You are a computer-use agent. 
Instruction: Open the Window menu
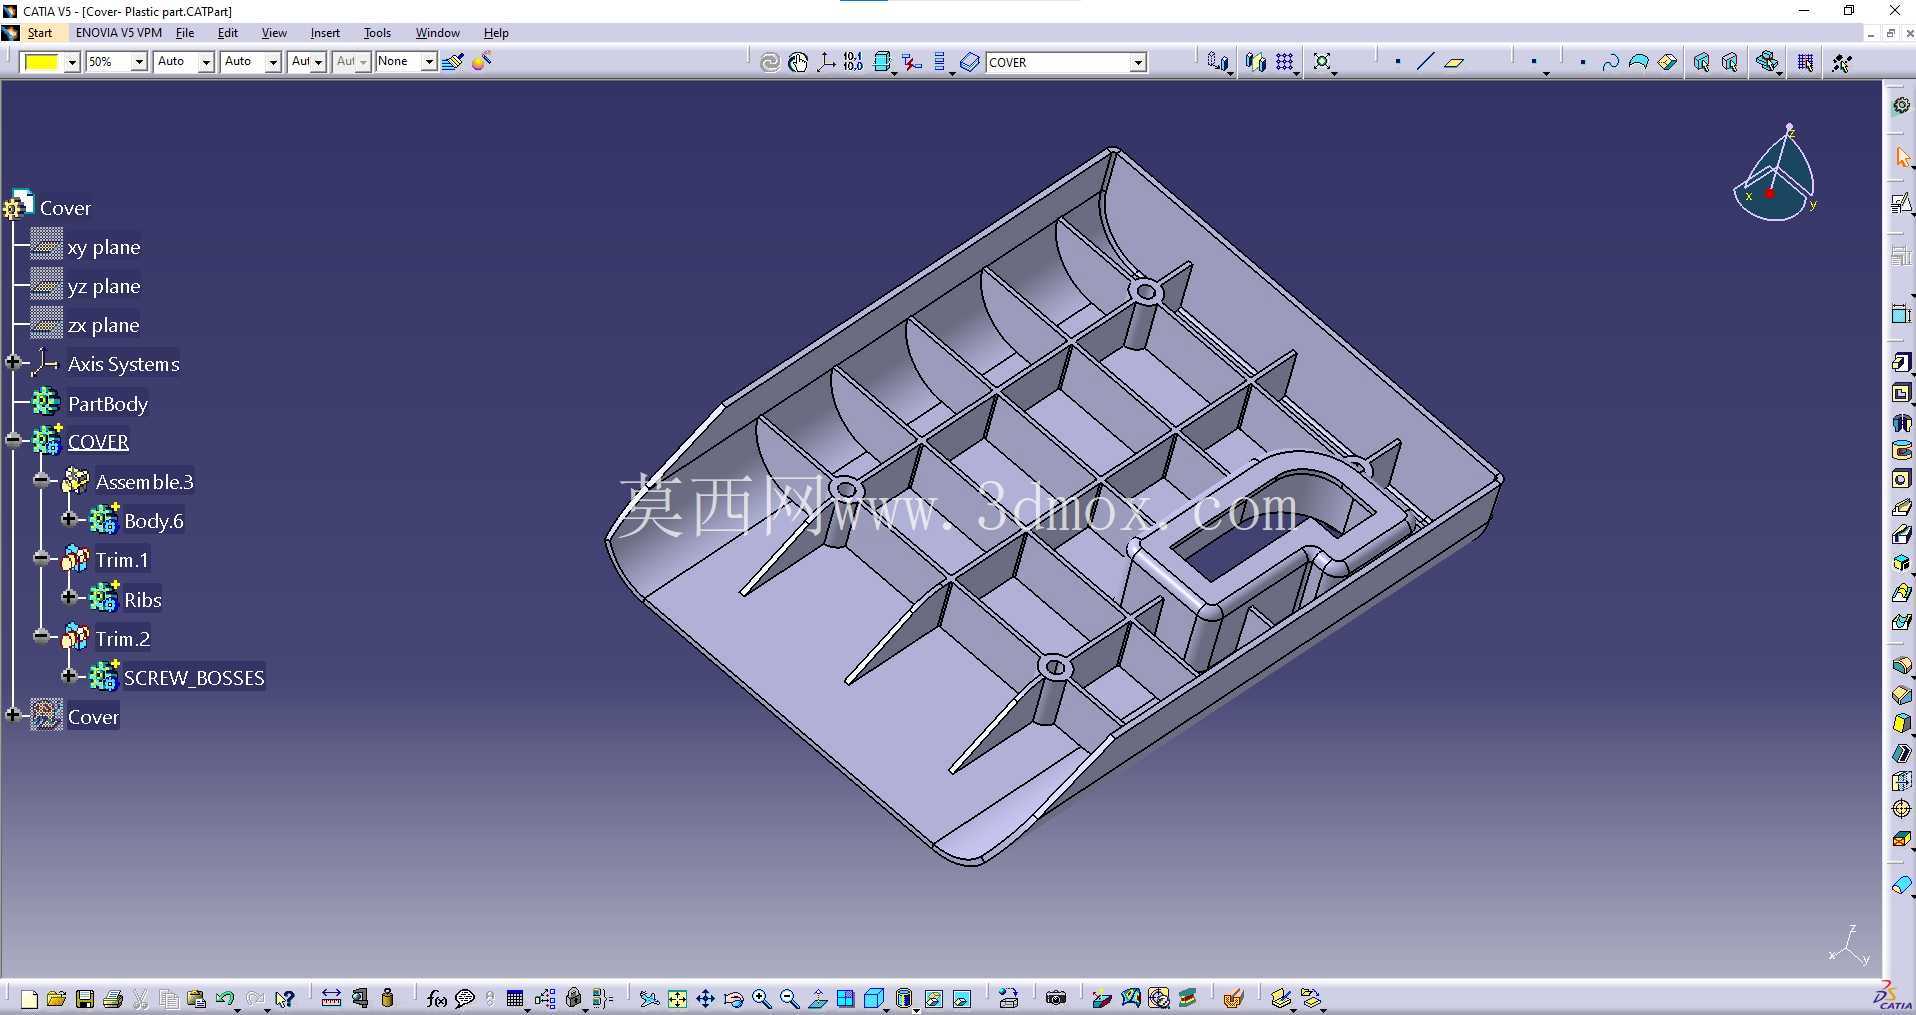click(438, 33)
